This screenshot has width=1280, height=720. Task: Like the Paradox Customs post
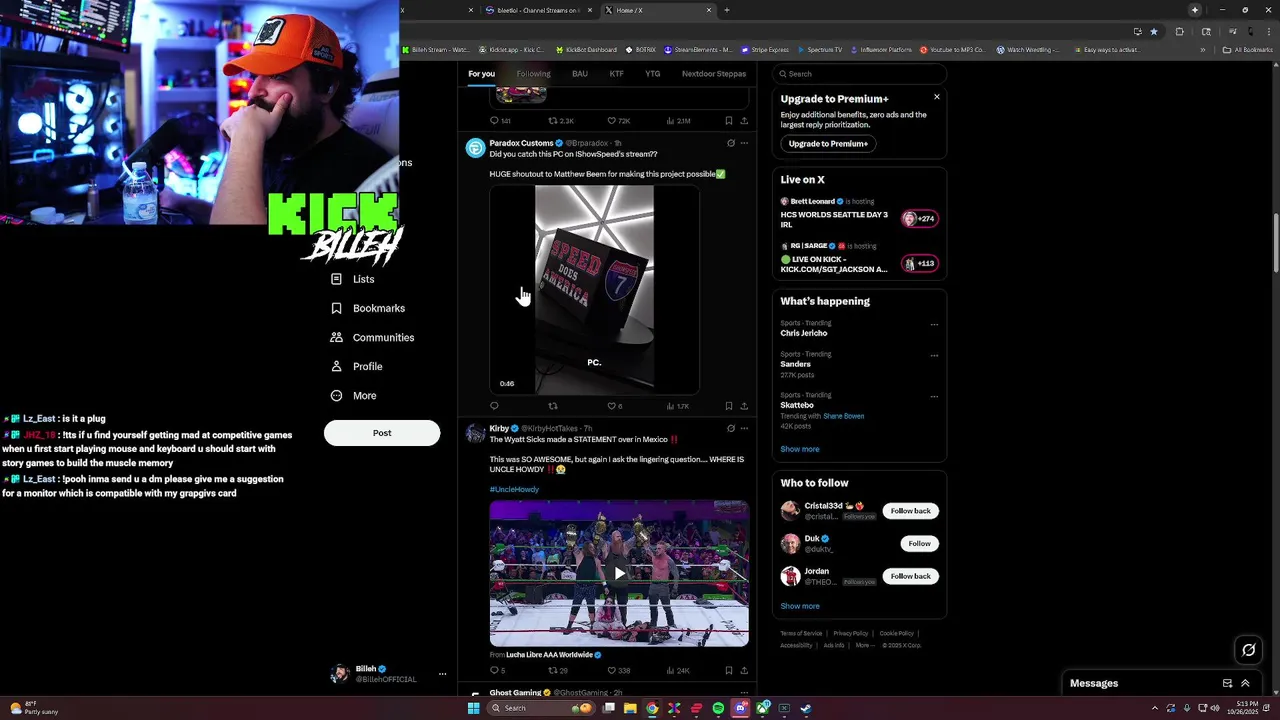tap(615, 406)
